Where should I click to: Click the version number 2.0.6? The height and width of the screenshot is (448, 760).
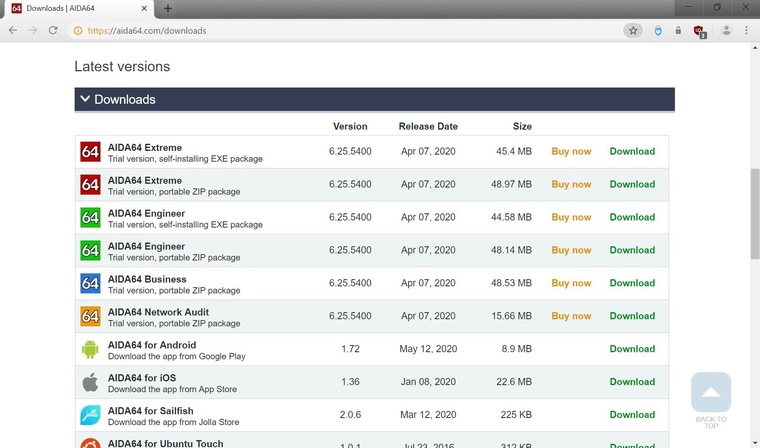(350, 415)
